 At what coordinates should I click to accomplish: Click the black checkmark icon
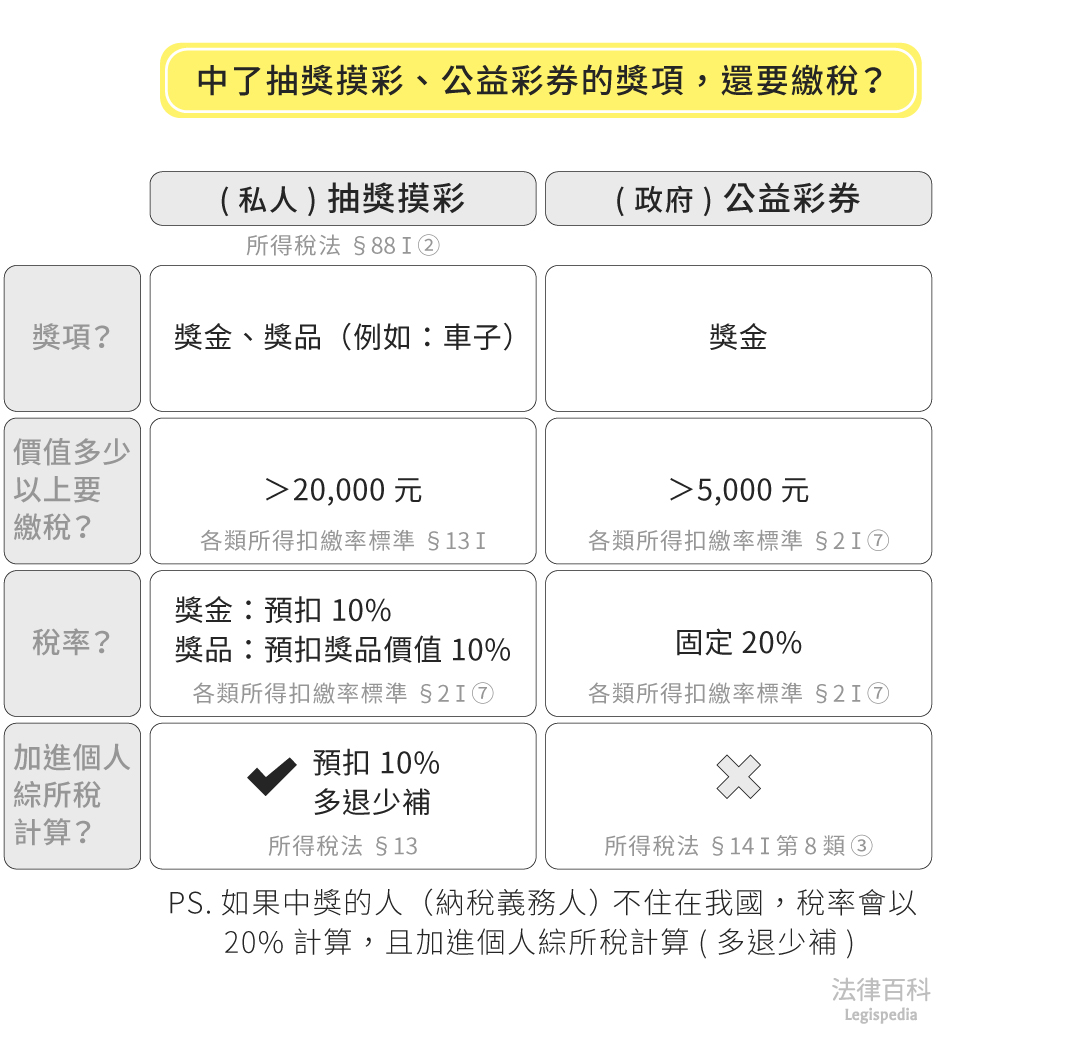(272, 777)
